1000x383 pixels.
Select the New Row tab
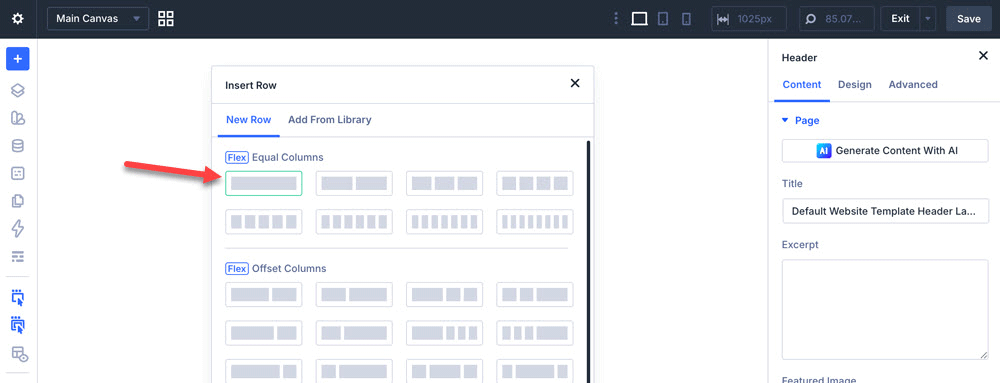tap(249, 120)
